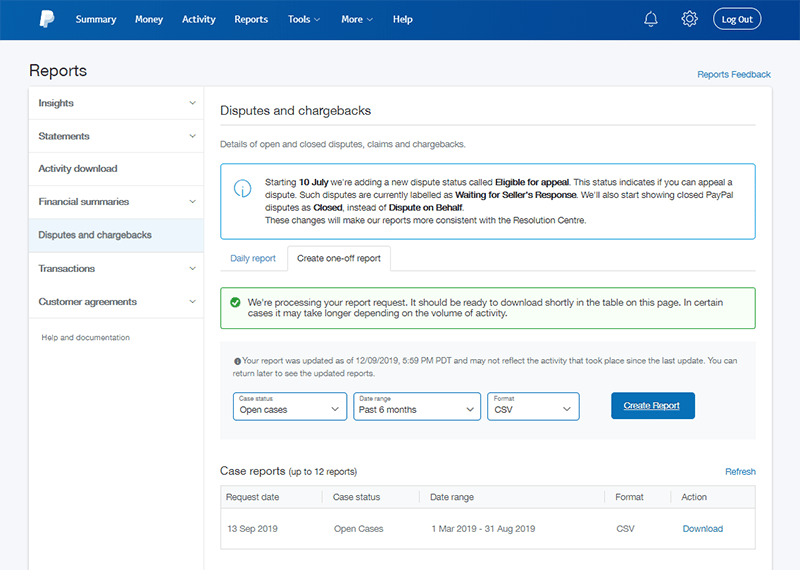
Task: Click the PayPal logo icon
Action: click(x=46, y=19)
